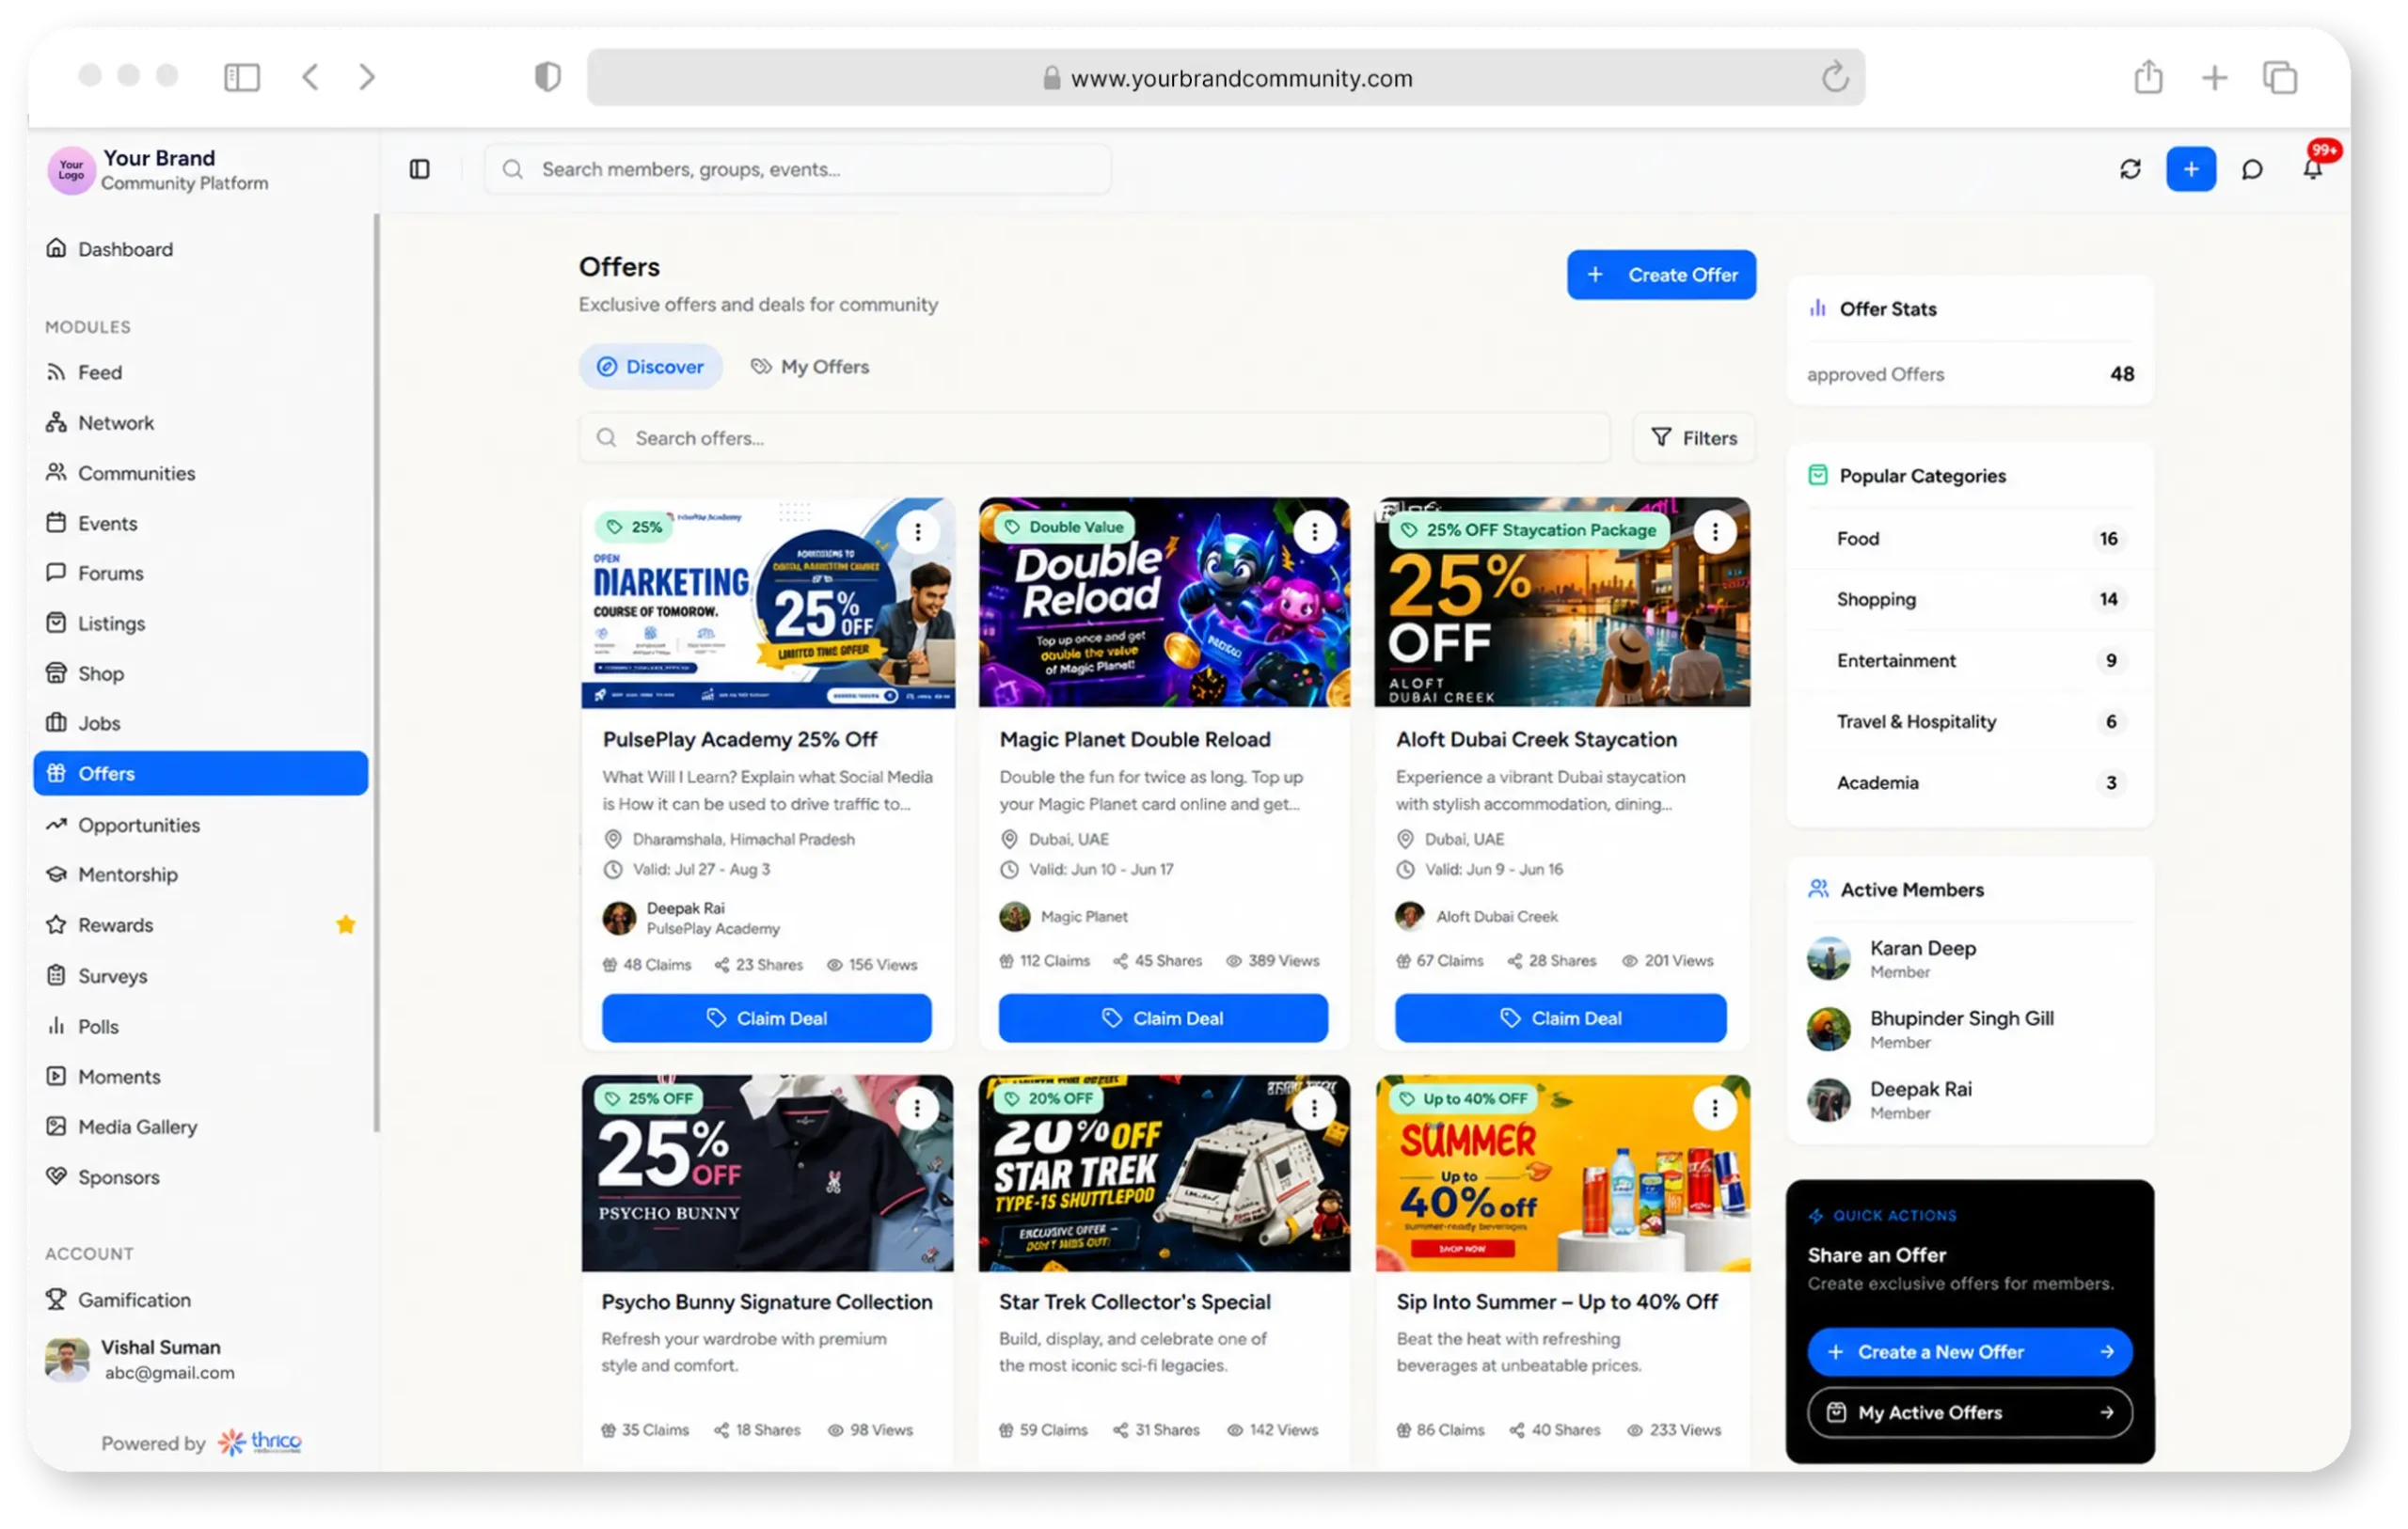Open options menu on Sip Into Summer card
The height and width of the screenshot is (1529, 2408).
point(1714,1108)
